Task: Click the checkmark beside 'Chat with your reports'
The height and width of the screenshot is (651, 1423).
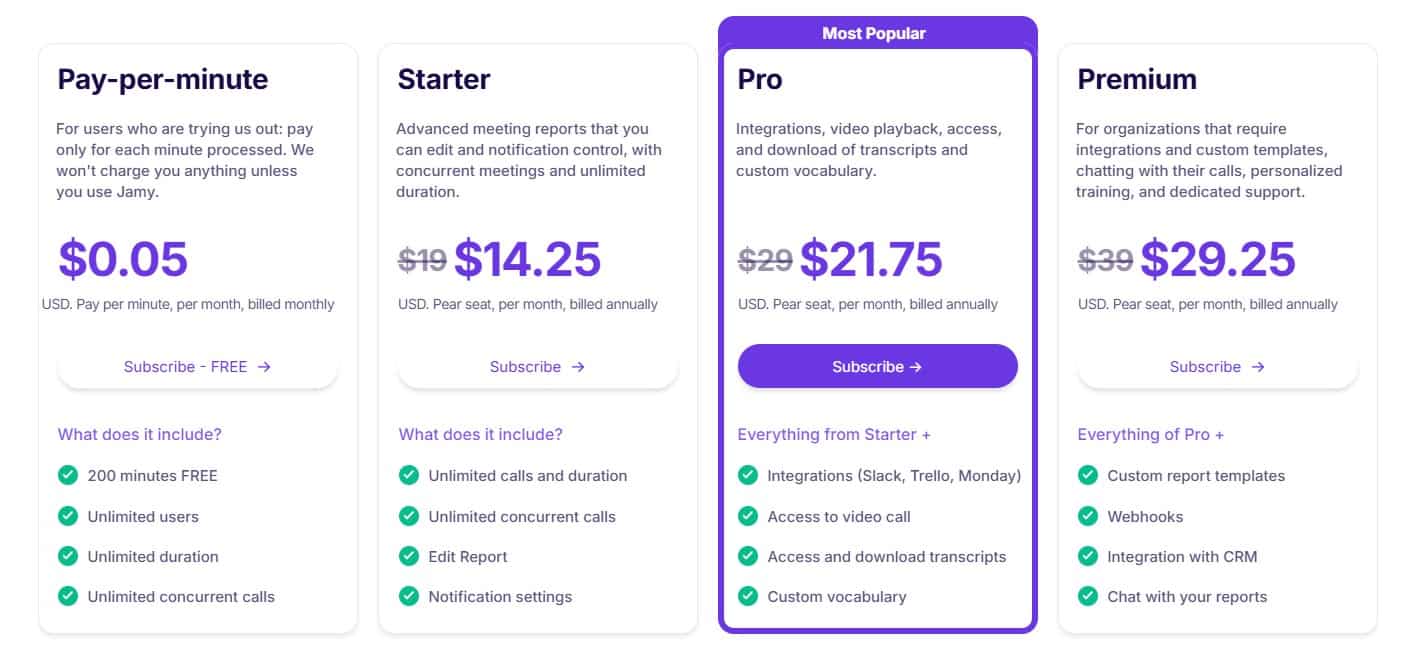Action: pyautogui.click(x=1087, y=597)
